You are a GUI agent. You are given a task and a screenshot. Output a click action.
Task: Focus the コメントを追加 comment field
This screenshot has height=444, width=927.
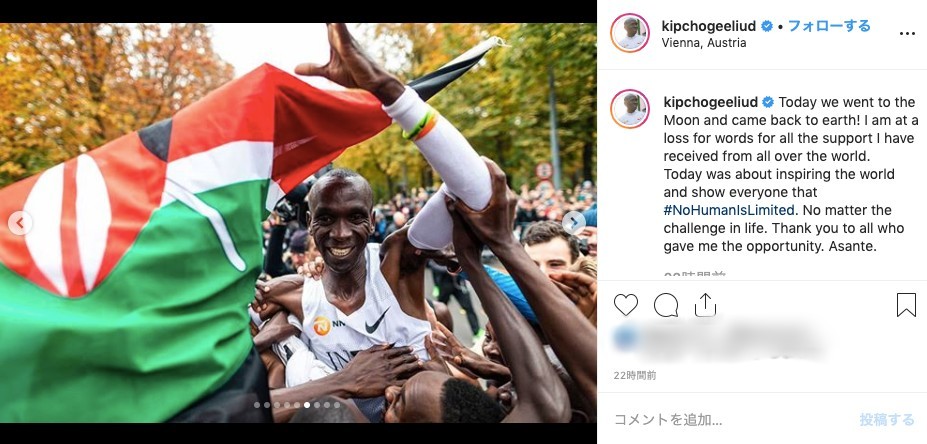[x=668, y=420]
